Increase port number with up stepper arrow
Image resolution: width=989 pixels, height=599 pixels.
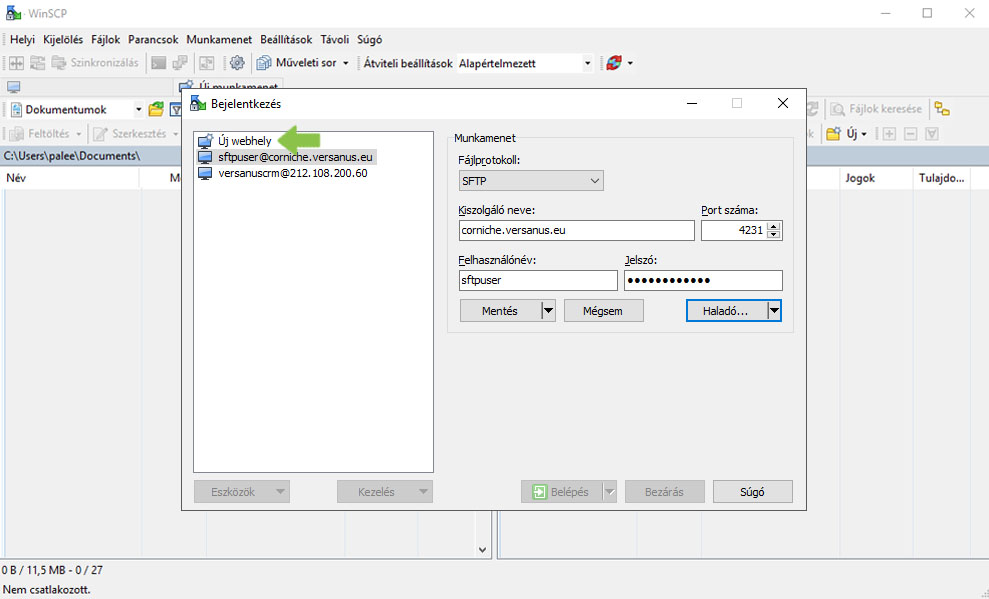[774, 226]
